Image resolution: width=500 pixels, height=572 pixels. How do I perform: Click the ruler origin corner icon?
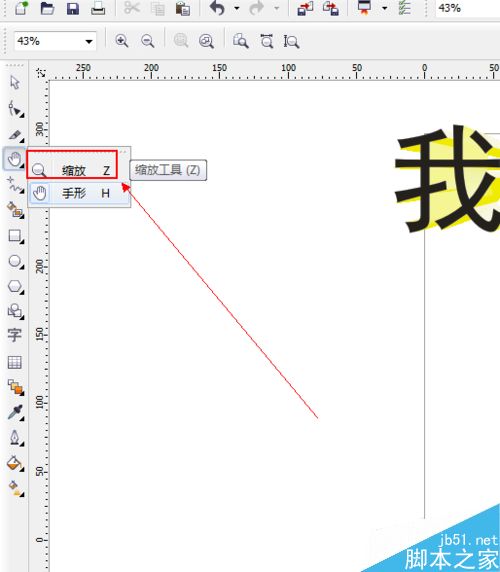(42, 73)
